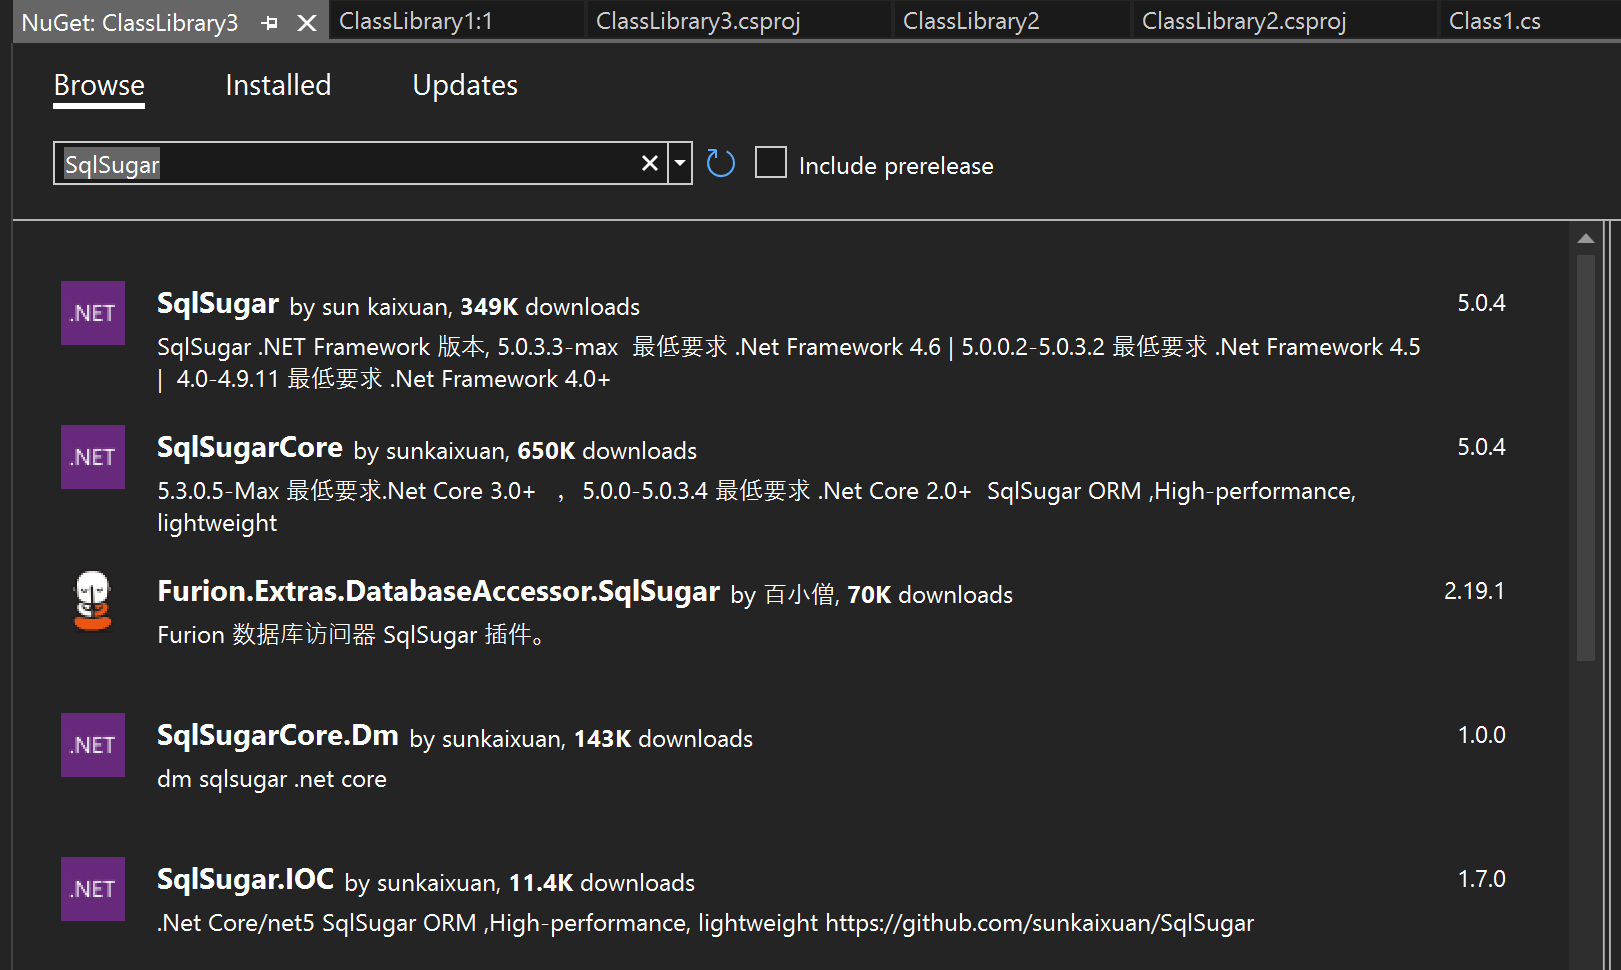Viewport: 1621px width, 970px height.
Task: Switch to the Installed tab
Action: [278, 85]
